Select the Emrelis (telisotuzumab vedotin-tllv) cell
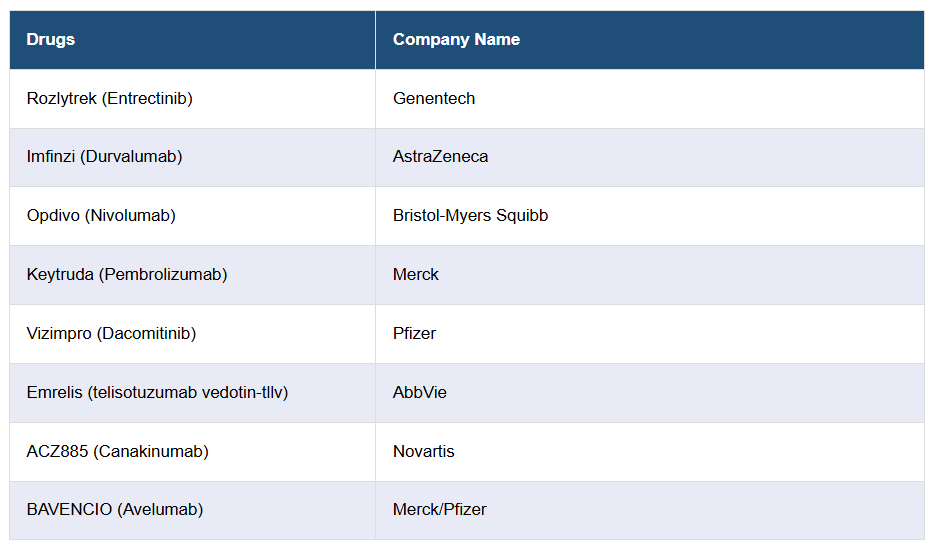 (x=157, y=392)
